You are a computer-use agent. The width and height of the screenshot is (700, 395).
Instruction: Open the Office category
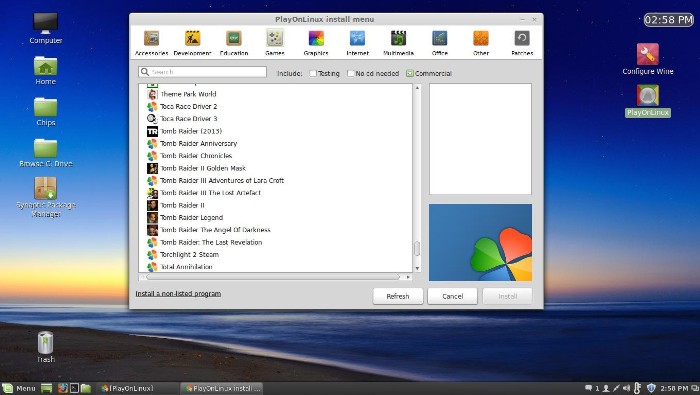(440, 43)
